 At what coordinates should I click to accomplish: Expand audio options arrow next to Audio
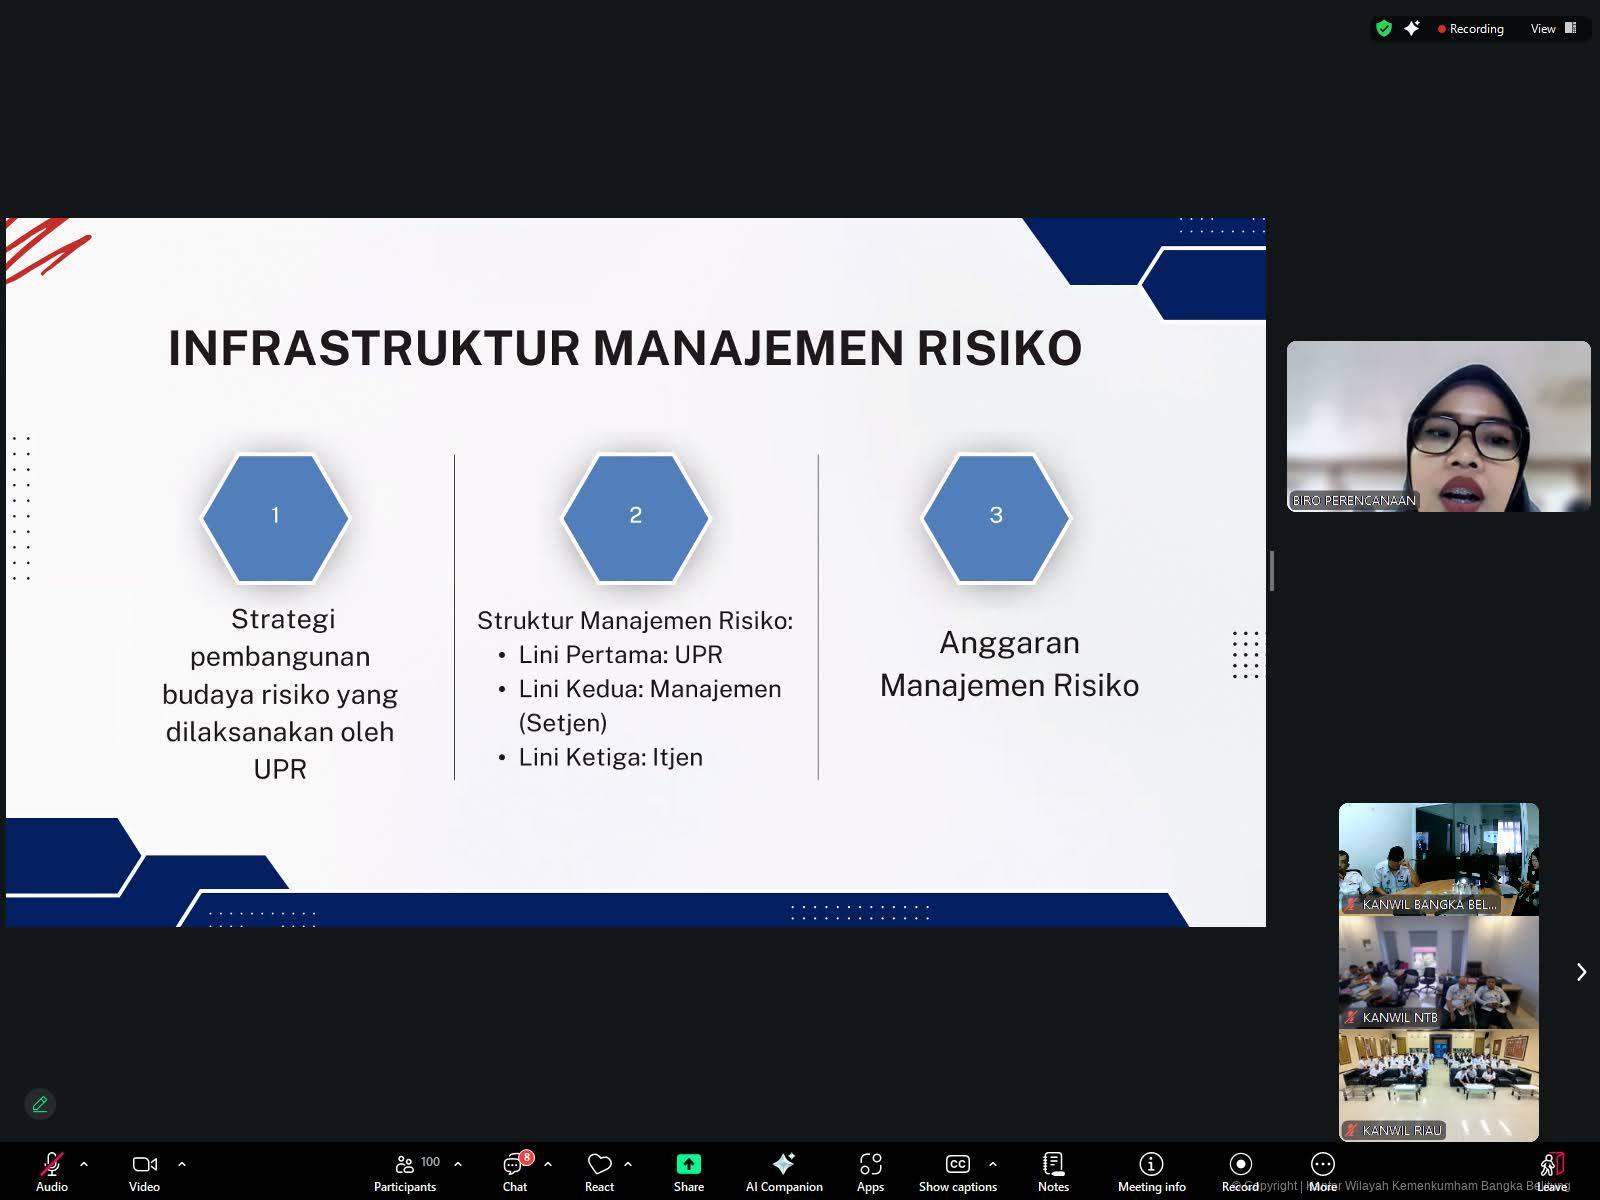point(84,1164)
